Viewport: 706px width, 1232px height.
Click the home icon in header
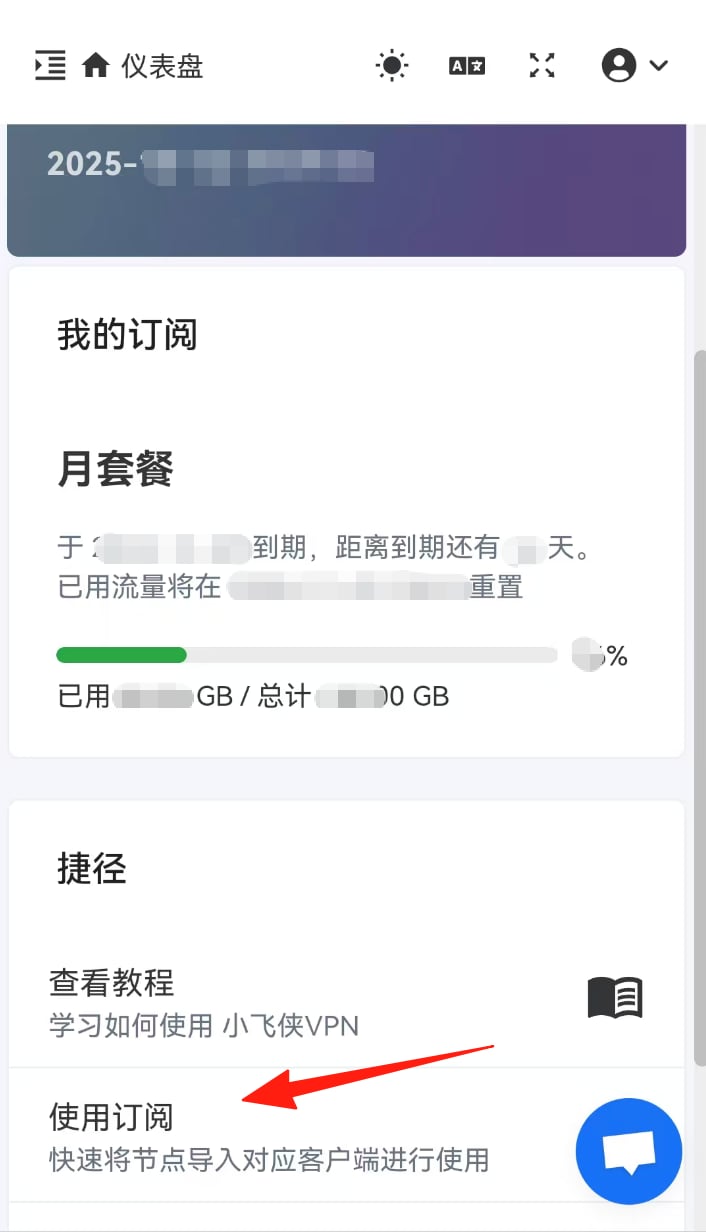pos(96,66)
